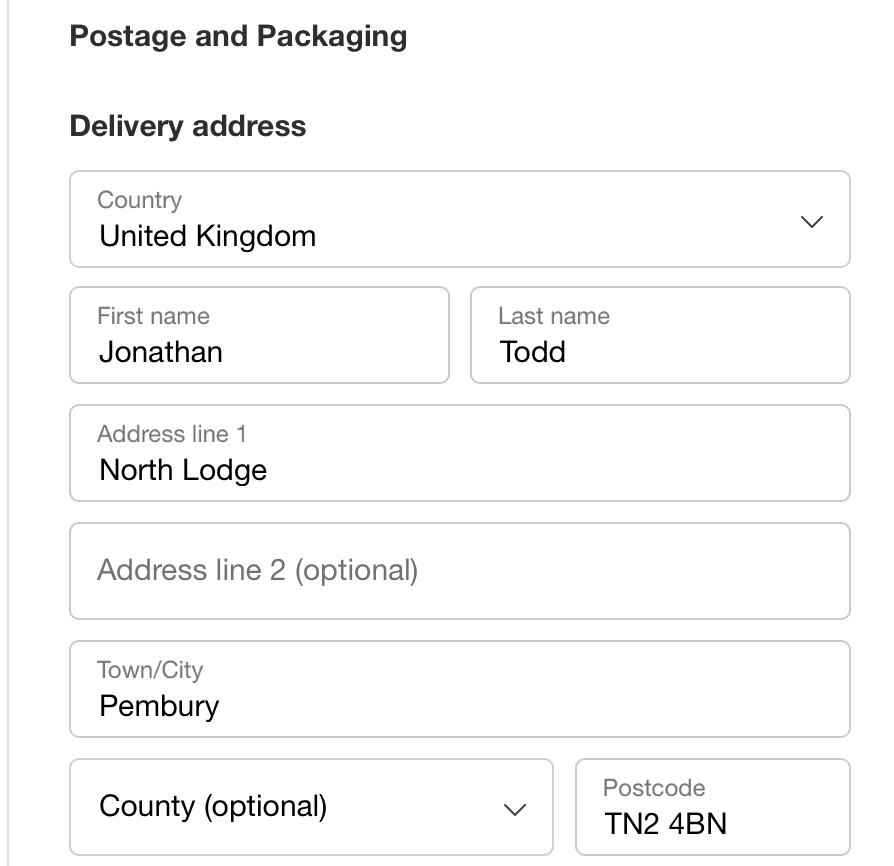The image size is (894, 866).
Task: Click into the Town/City field
Action: pyautogui.click(x=459, y=689)
